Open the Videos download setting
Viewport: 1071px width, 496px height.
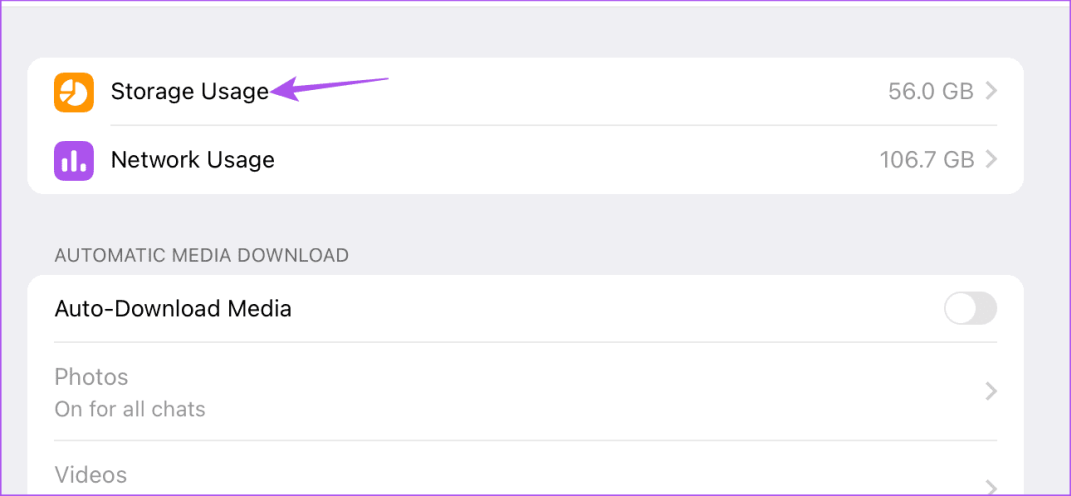(90, 475)
